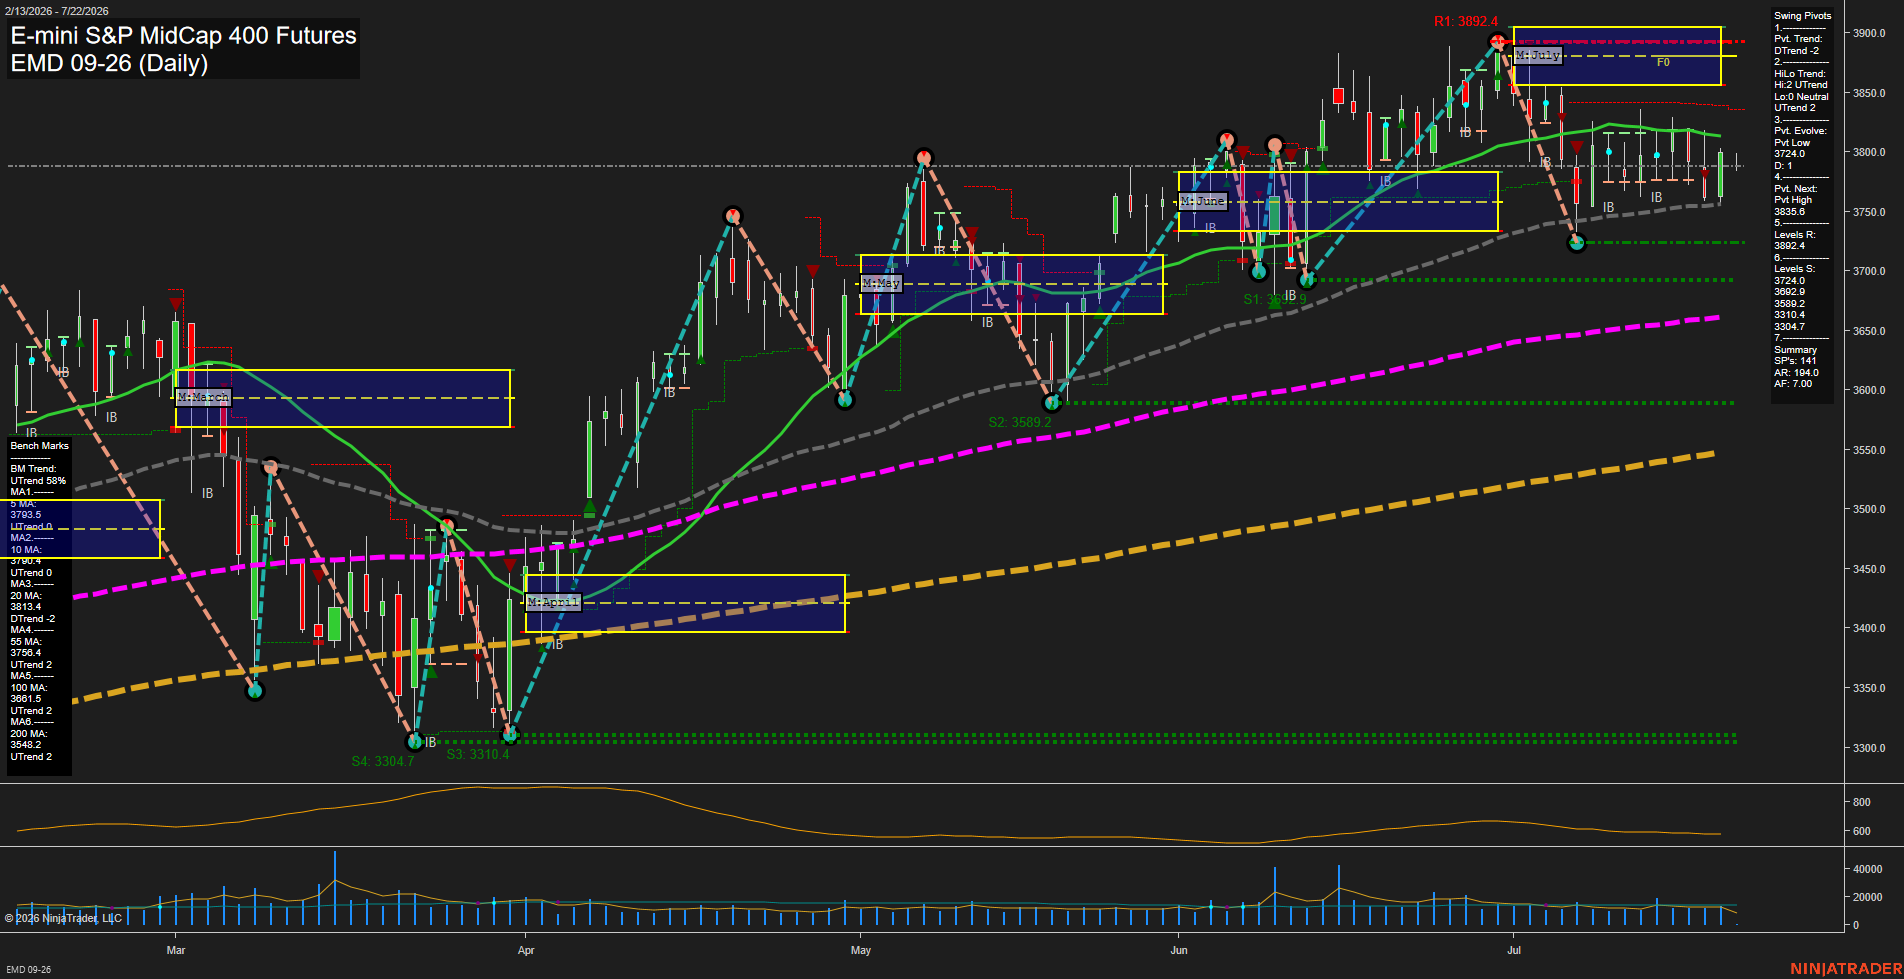Select the M:July monthly session label
The height and width of the screenshot is (979, 1904).
[1538, 55]
